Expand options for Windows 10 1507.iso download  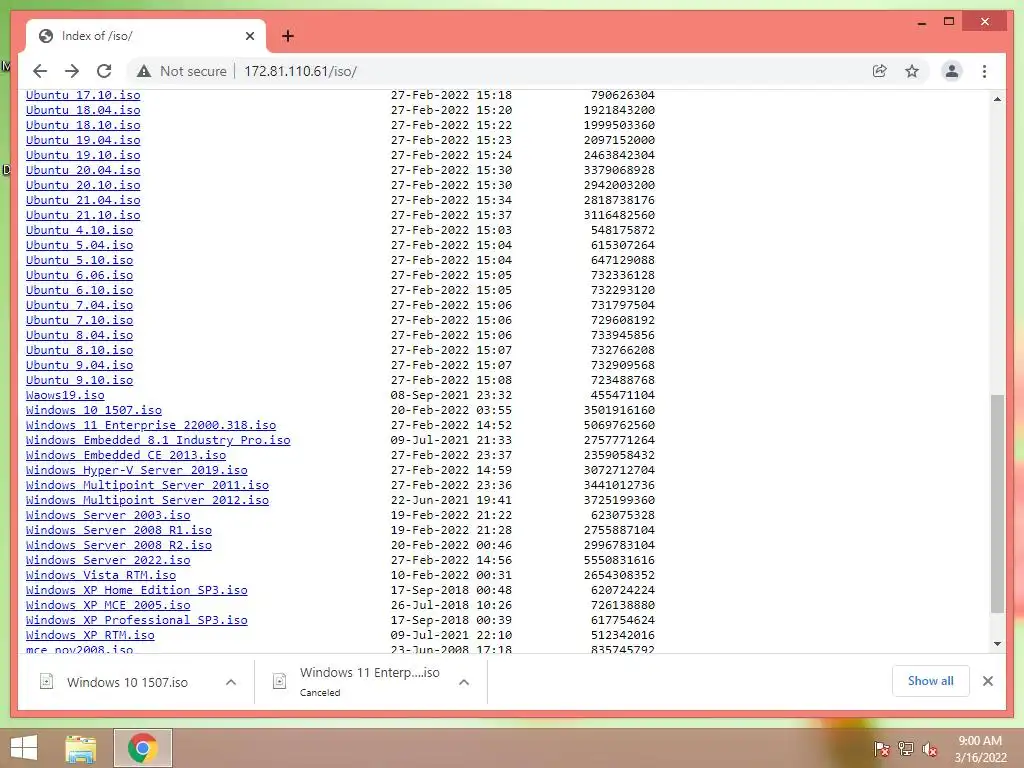(231, 682)
